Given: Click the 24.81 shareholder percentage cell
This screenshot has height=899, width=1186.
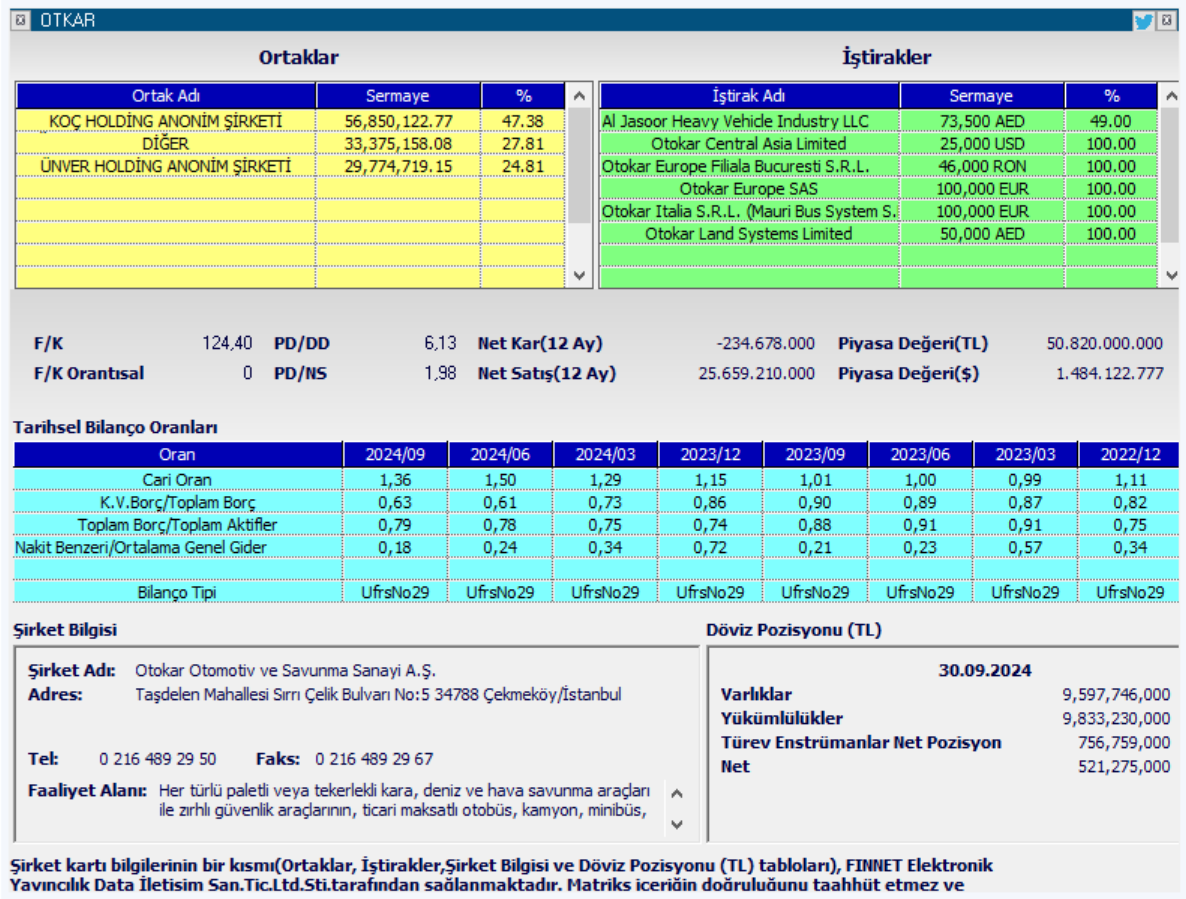Looking at the screenshot, I should pyautogui.click(x=523, y=166).
